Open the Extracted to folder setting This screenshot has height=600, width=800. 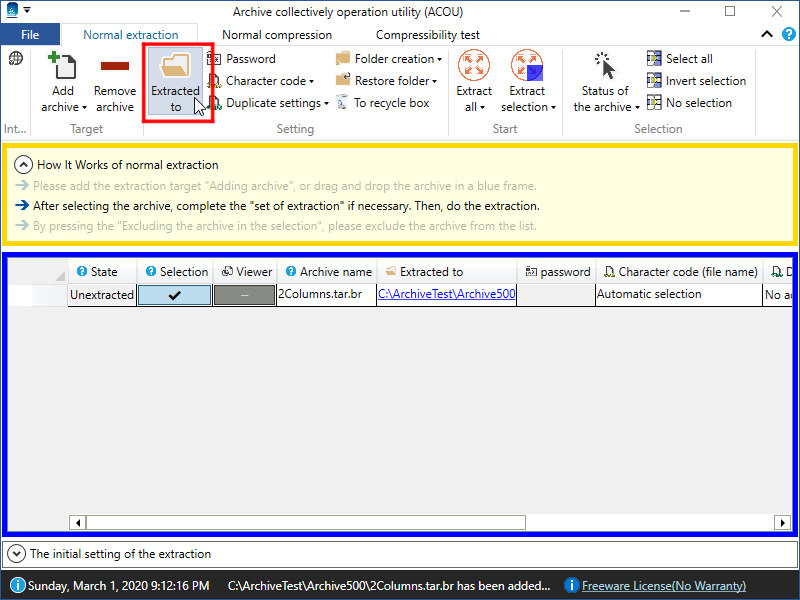coord(175,82)
